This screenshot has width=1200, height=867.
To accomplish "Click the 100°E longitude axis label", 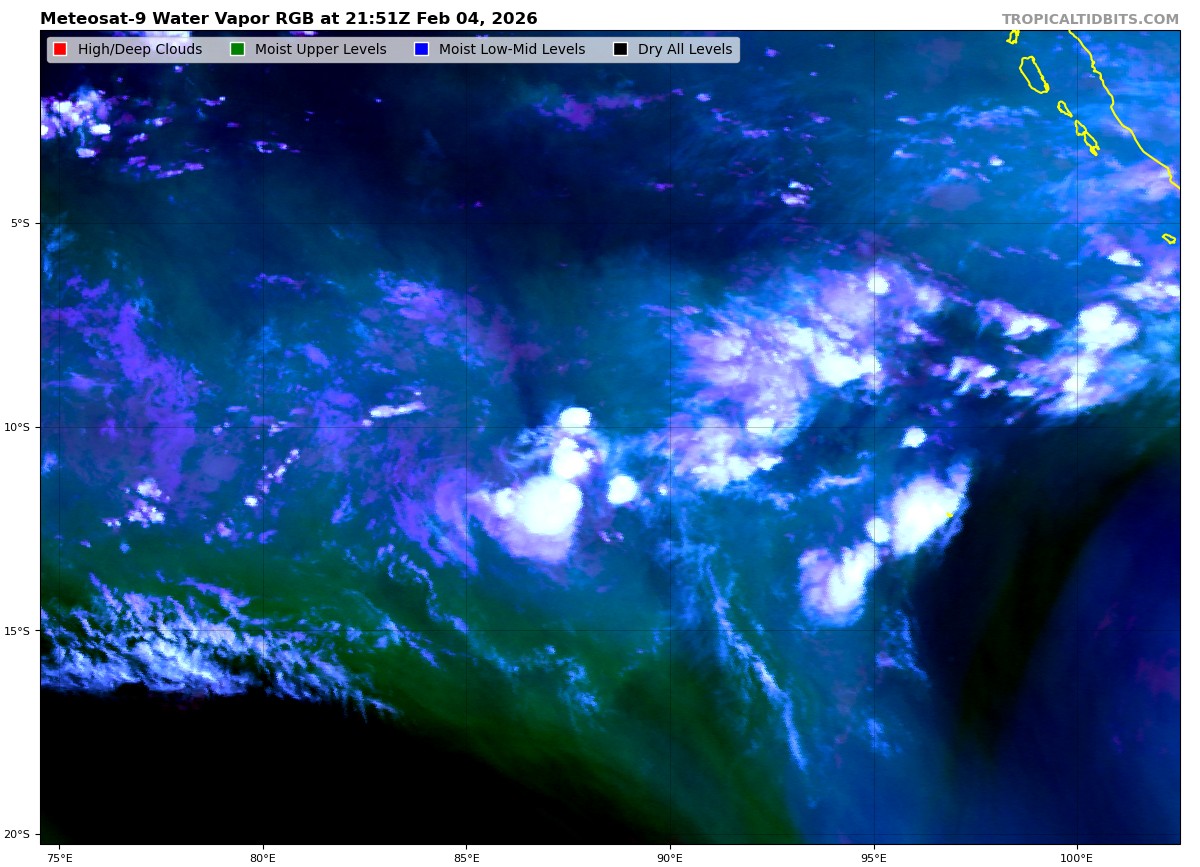I will coord(1076,857).
